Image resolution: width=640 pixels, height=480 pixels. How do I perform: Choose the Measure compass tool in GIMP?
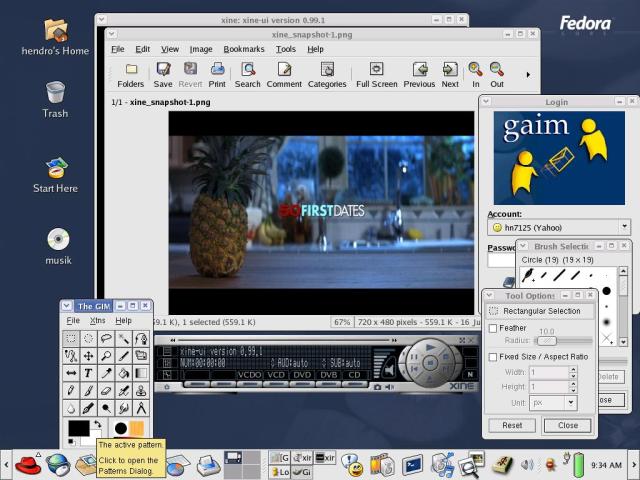click(141, 408)
